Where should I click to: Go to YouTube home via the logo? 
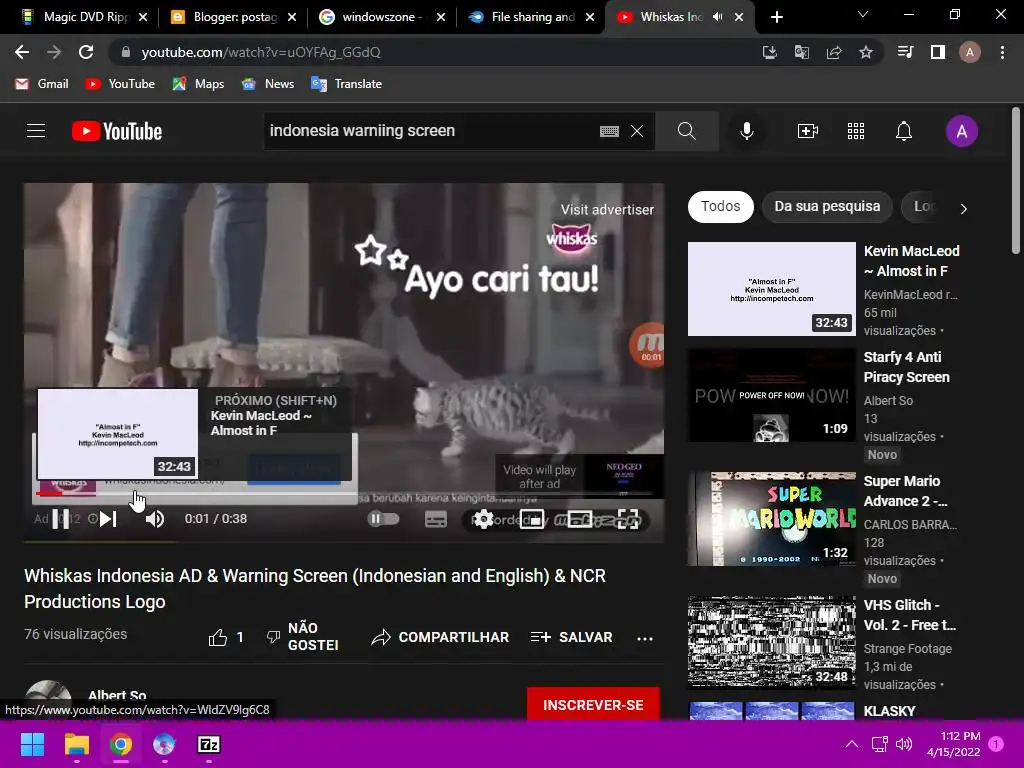point(117,131)
